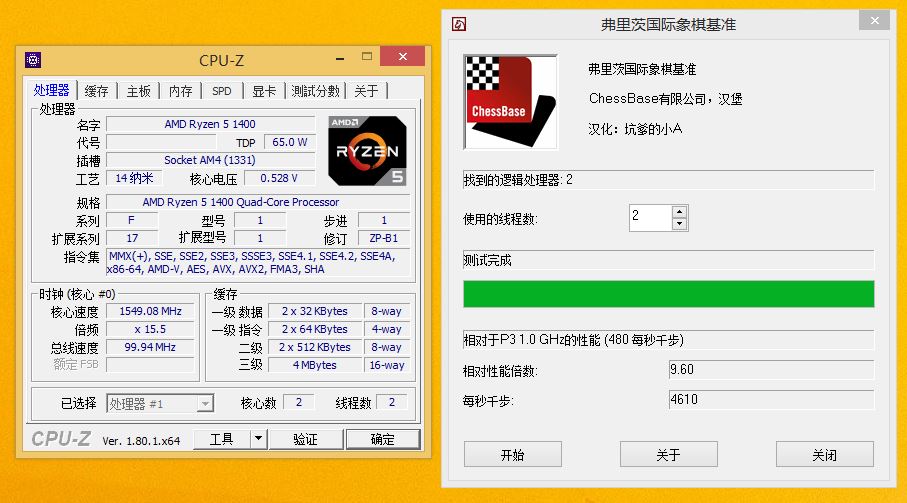Select the 处理器 tab in CPU-Z

tap(51, 90)
